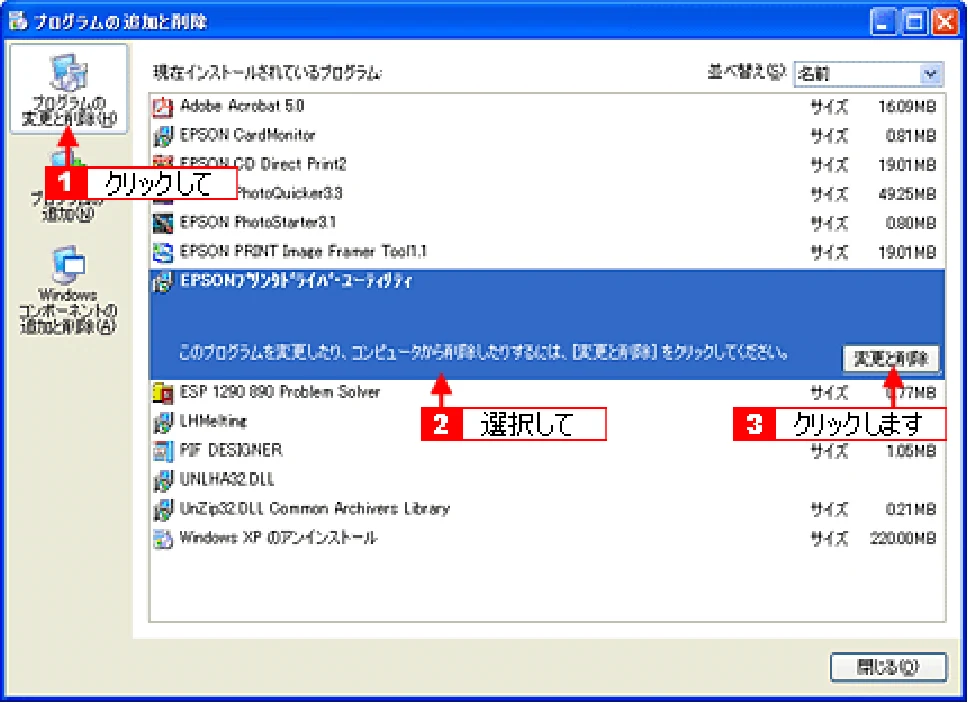Click the UnZip32.DLL Common Archivers Library icon
Viewport: 968px width, 703px height.
point(163,510)
